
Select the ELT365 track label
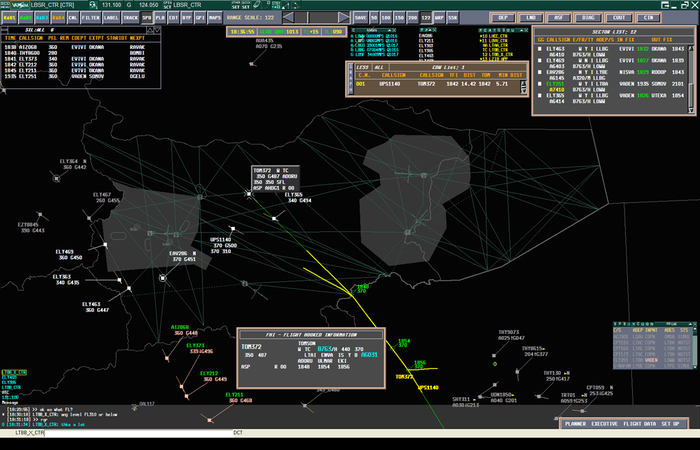click(298, 198)
